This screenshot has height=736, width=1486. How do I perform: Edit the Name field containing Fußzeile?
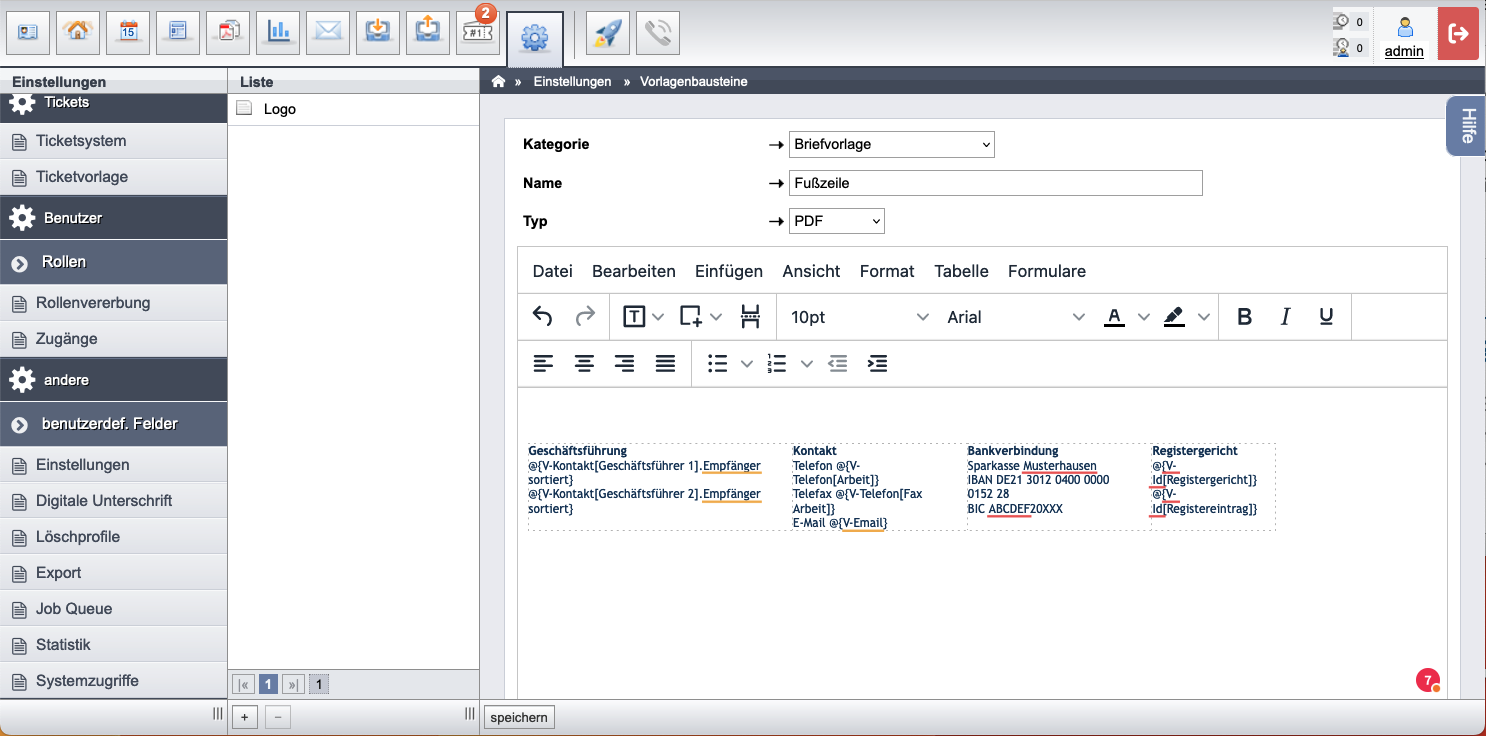pyautogui.click(x=996, y=183)
